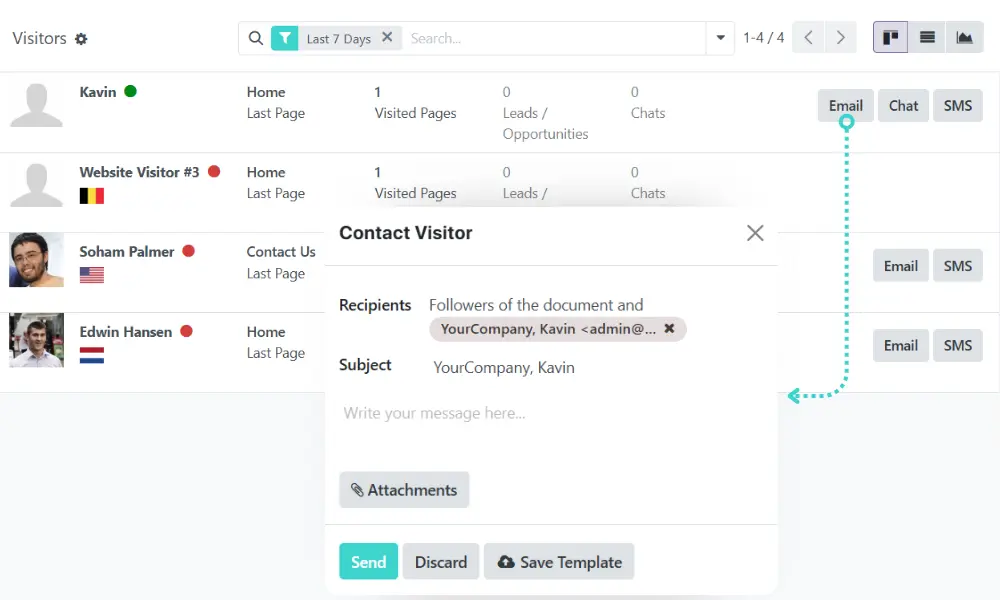Viewport: 1000px width, 600px height.
Task: Send SMS to Soham Palmer
Action: [x=957, y=266]
